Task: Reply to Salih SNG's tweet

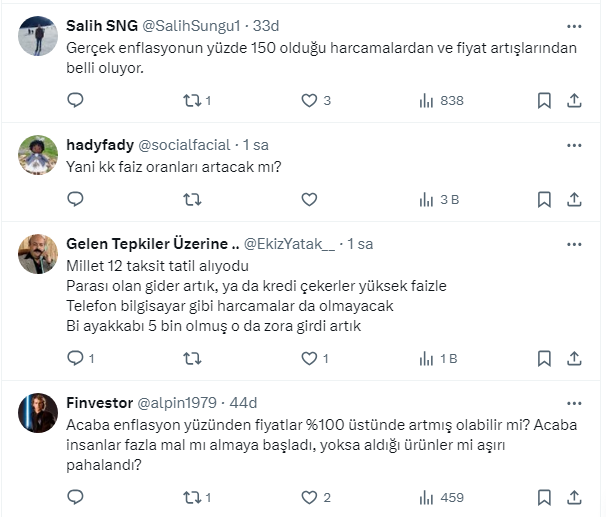Action: [75, 100]
